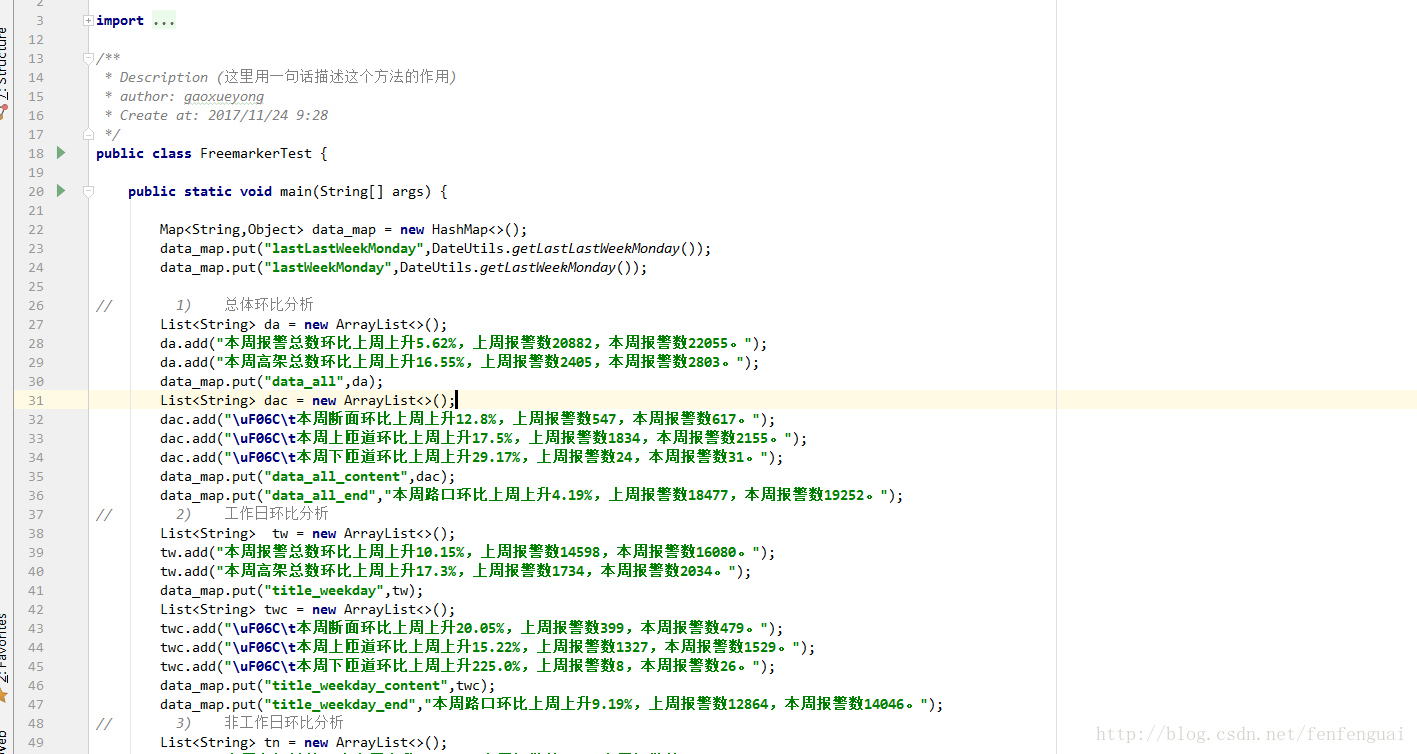Click the "lastWeekMonday" string key on line 24

tap(328, 267)
